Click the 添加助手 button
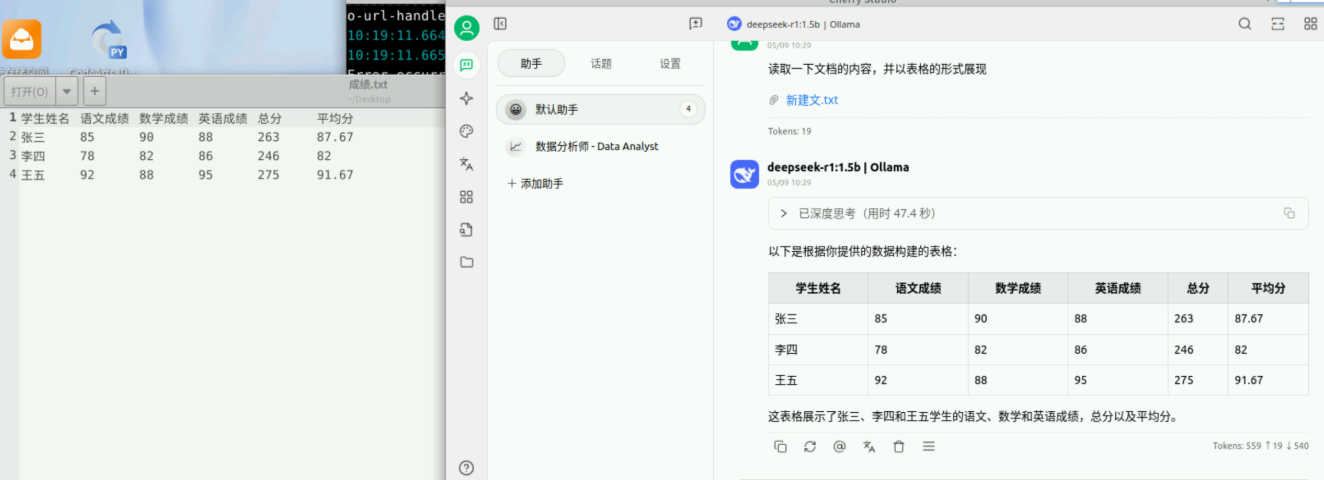 point(535,184)
